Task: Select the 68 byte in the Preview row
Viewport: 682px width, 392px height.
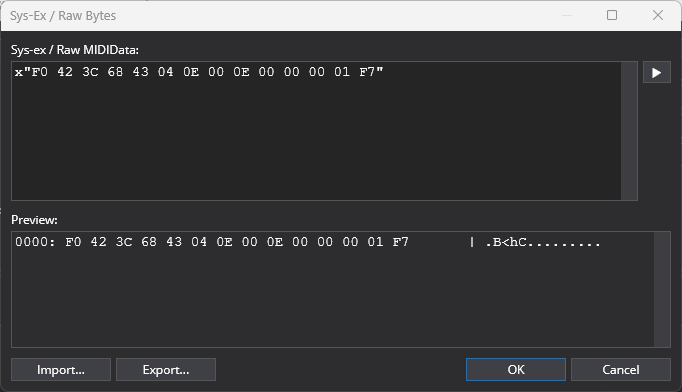Action: [149, 242]
